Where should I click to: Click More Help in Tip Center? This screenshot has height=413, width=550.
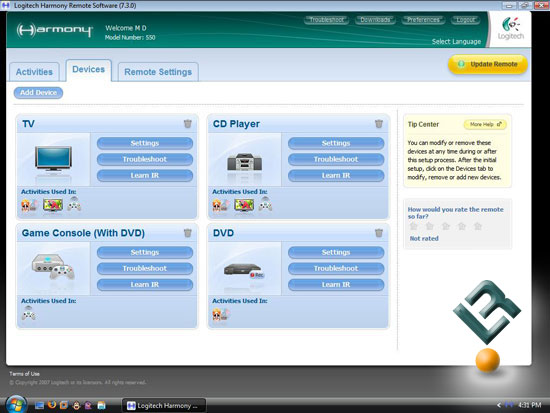pyautogui.click(x=485, y=124)
